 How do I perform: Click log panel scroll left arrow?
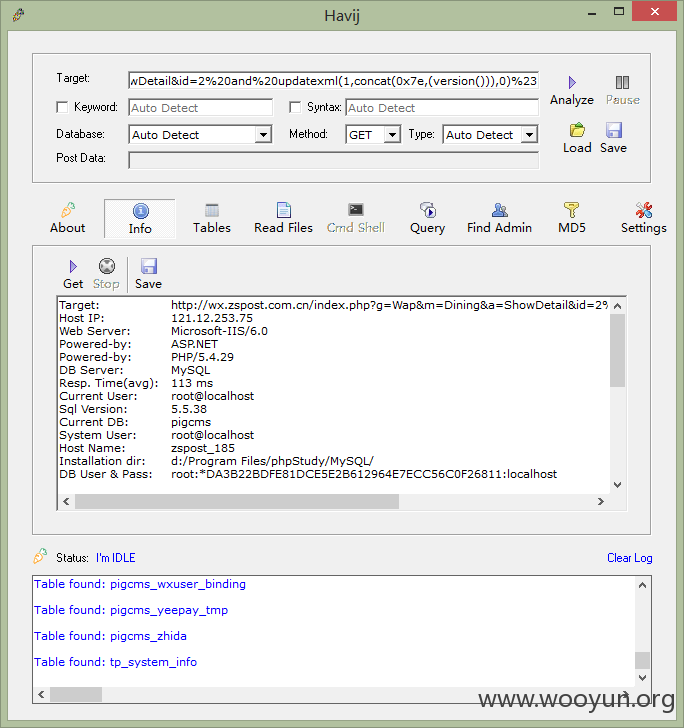(41, 695)
